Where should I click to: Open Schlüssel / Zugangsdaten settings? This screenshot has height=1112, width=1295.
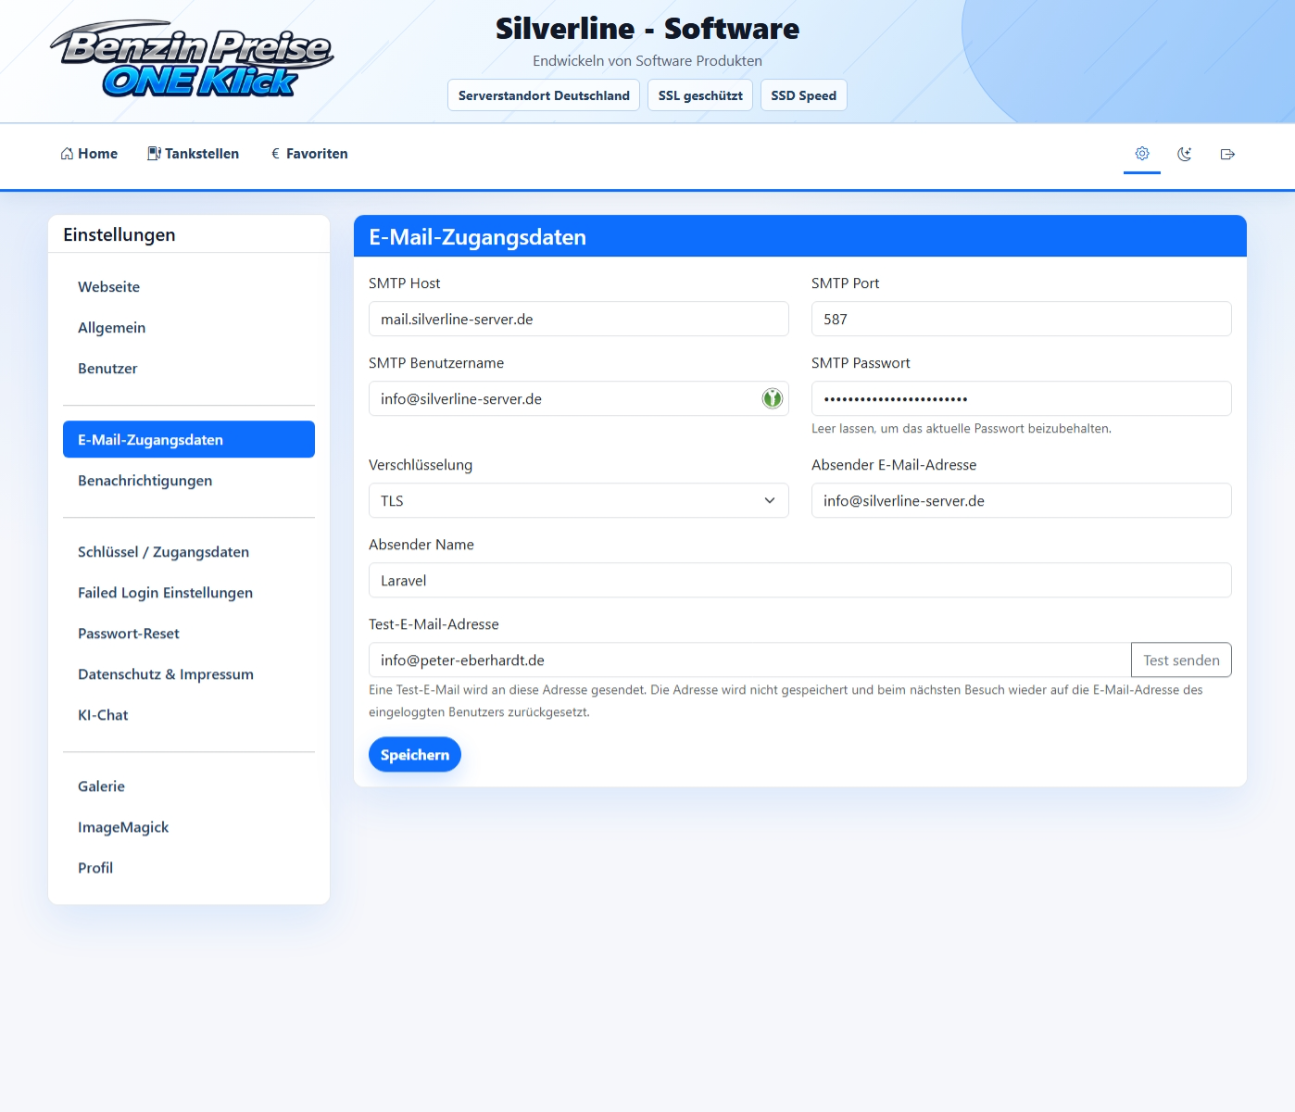tap(189, 552)
